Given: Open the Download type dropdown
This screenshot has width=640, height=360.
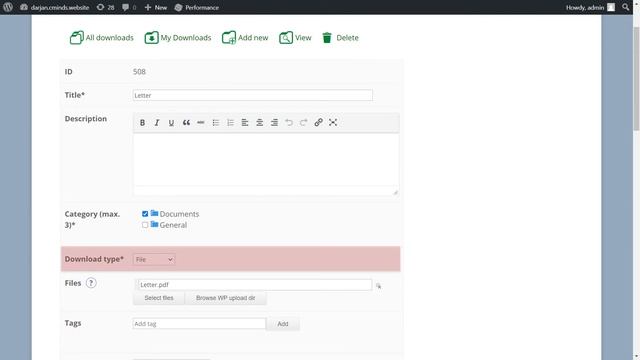Looking at the screenshot, I should (154, 259).
